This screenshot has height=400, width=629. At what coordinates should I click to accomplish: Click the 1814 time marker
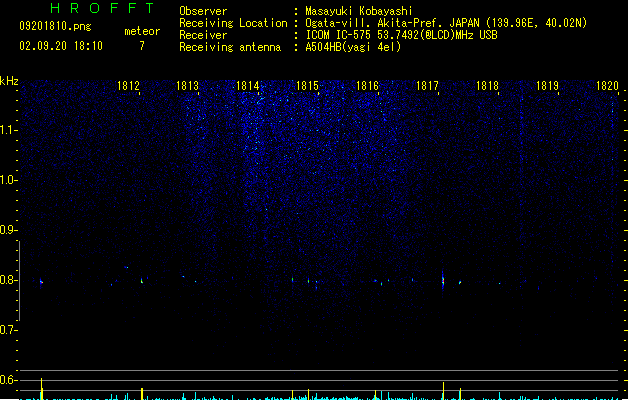click(x=248, y=86)
